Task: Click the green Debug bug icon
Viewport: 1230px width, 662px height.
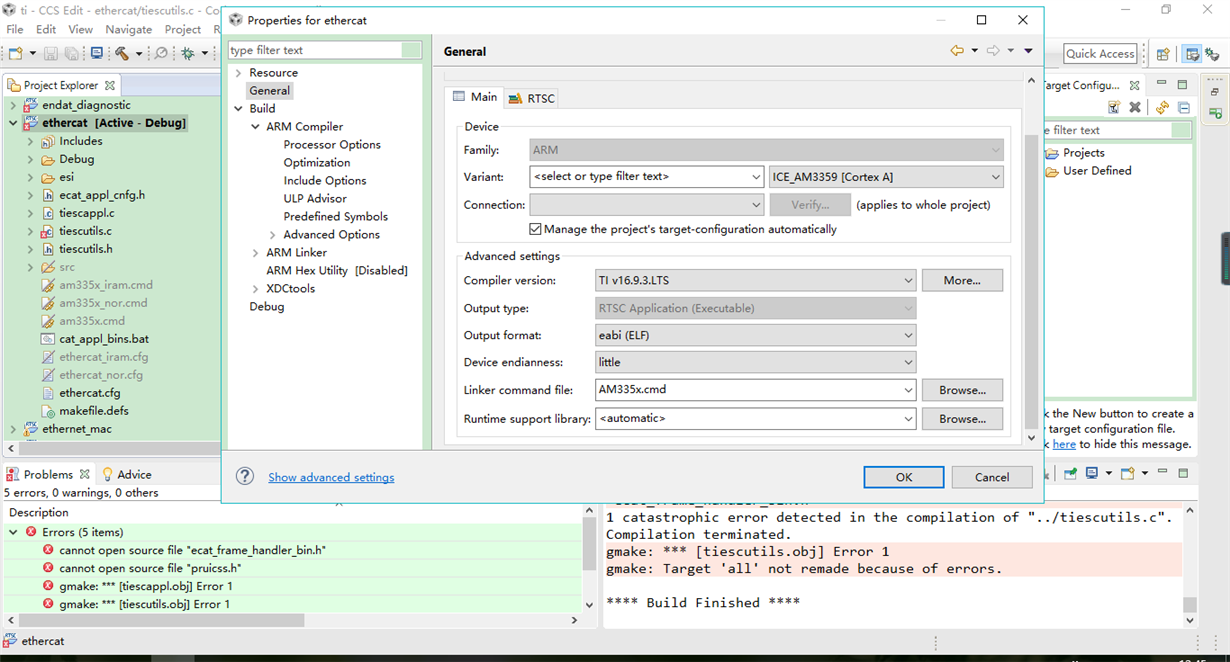Action: [187, 53]
